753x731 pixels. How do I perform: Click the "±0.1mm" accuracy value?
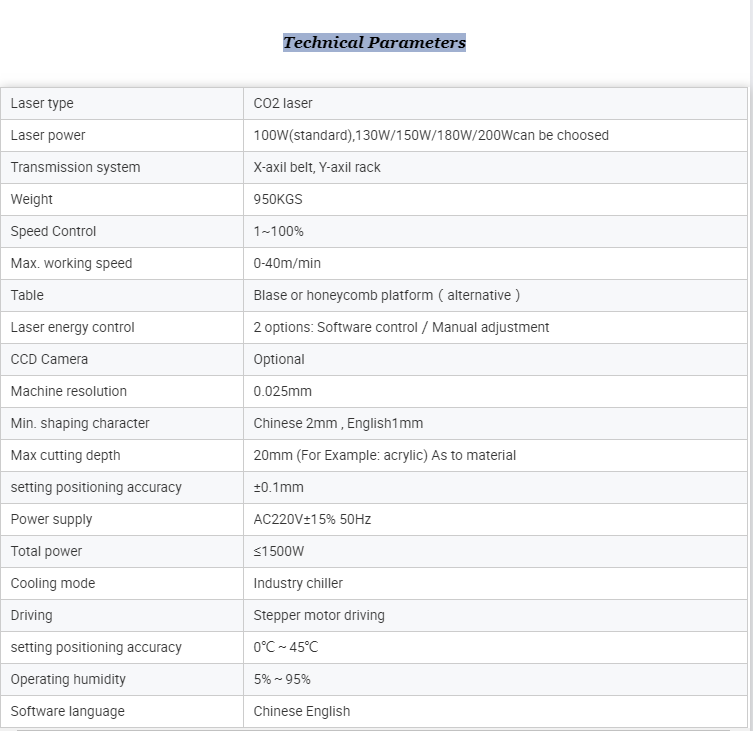(278, 487)
